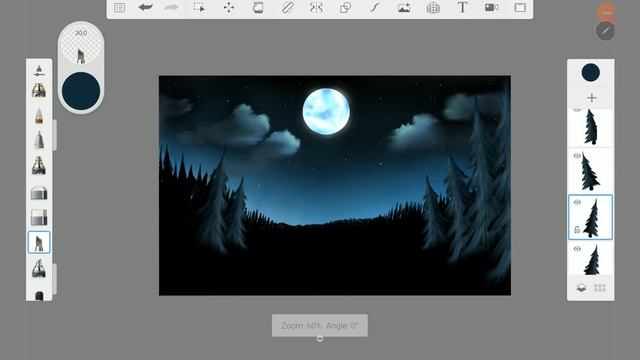Toggle eye on layer above the selected layer
Image resolution: width=640 pixels, height=360 pixels.
click(x=577, y=156)
